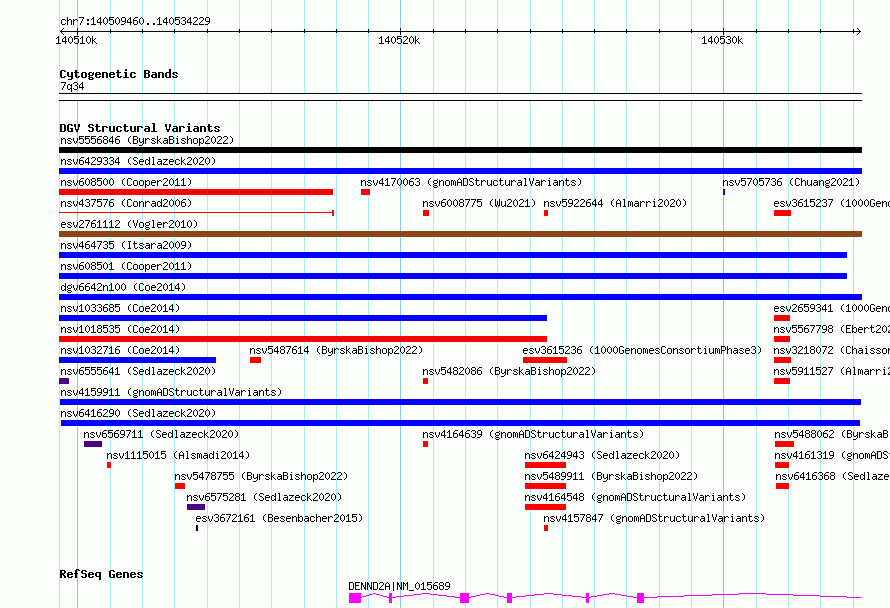This screenshot has height=608, width=890.
Task: Select the red nsv5487614 variant bar
Action: pos(255,360)
